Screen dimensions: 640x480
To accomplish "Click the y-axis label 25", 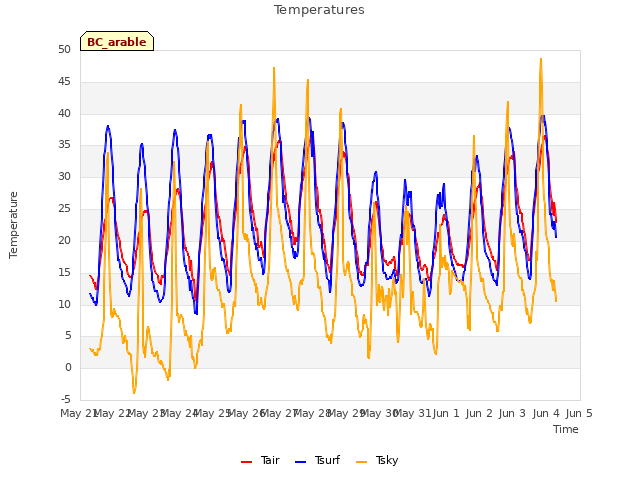I will coord(64,209).
